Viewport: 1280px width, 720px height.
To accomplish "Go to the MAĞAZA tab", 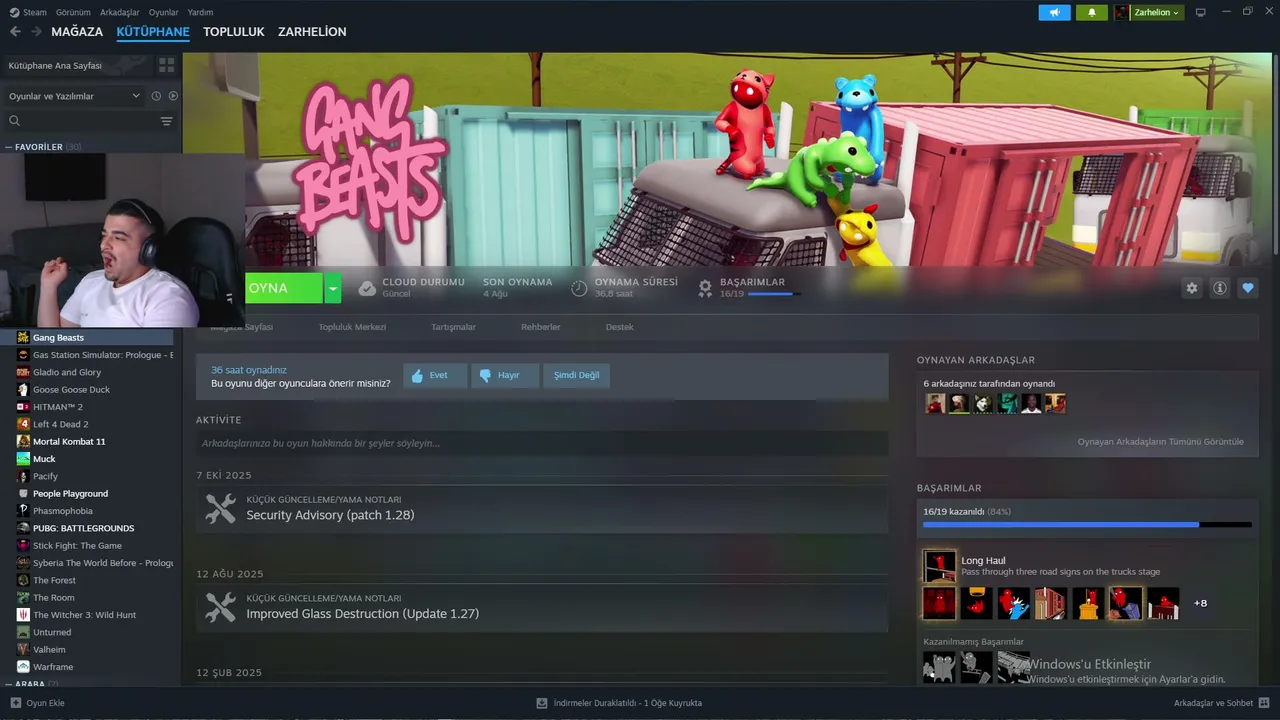I will tap(77, 32).
